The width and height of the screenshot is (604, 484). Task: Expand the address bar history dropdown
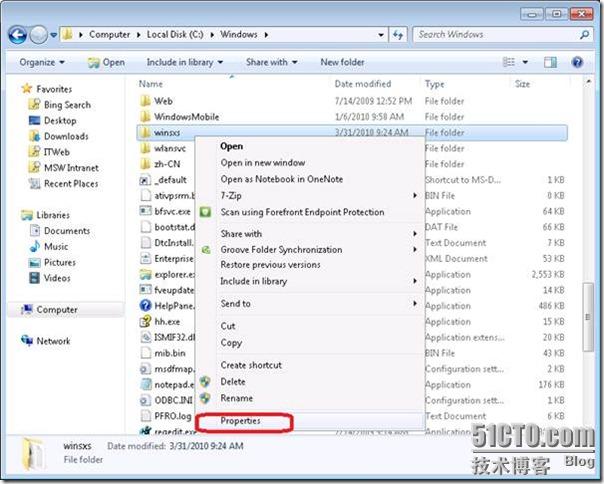pos(381,35)
